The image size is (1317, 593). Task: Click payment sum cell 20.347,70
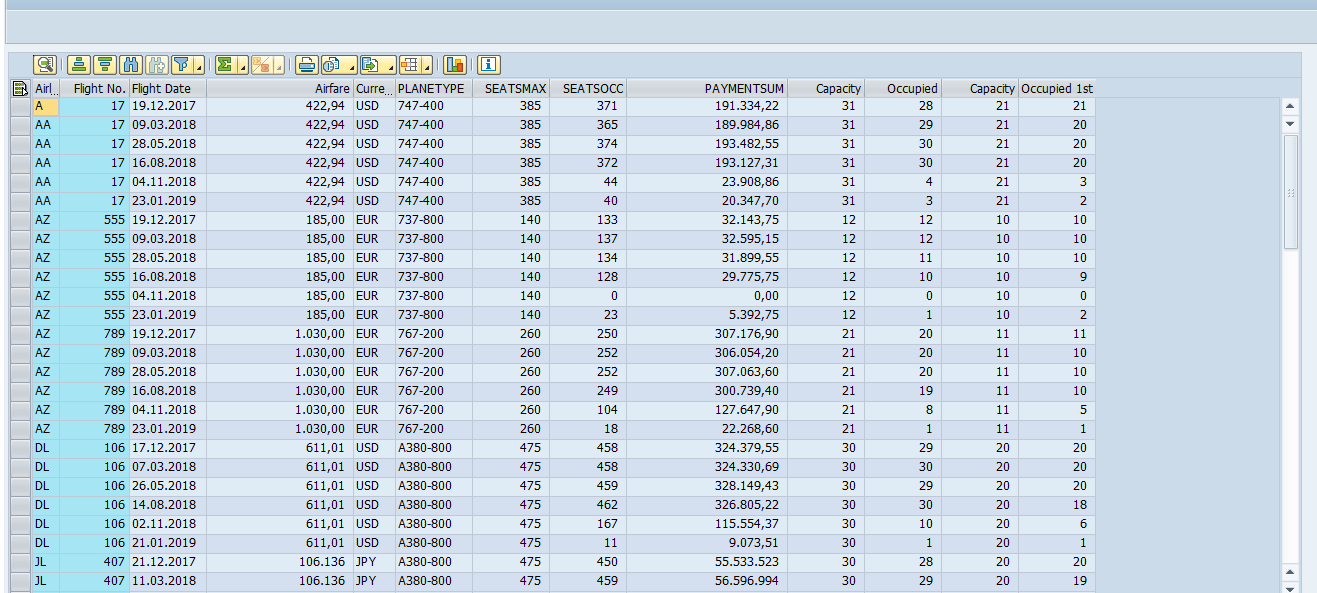point(707,201)
